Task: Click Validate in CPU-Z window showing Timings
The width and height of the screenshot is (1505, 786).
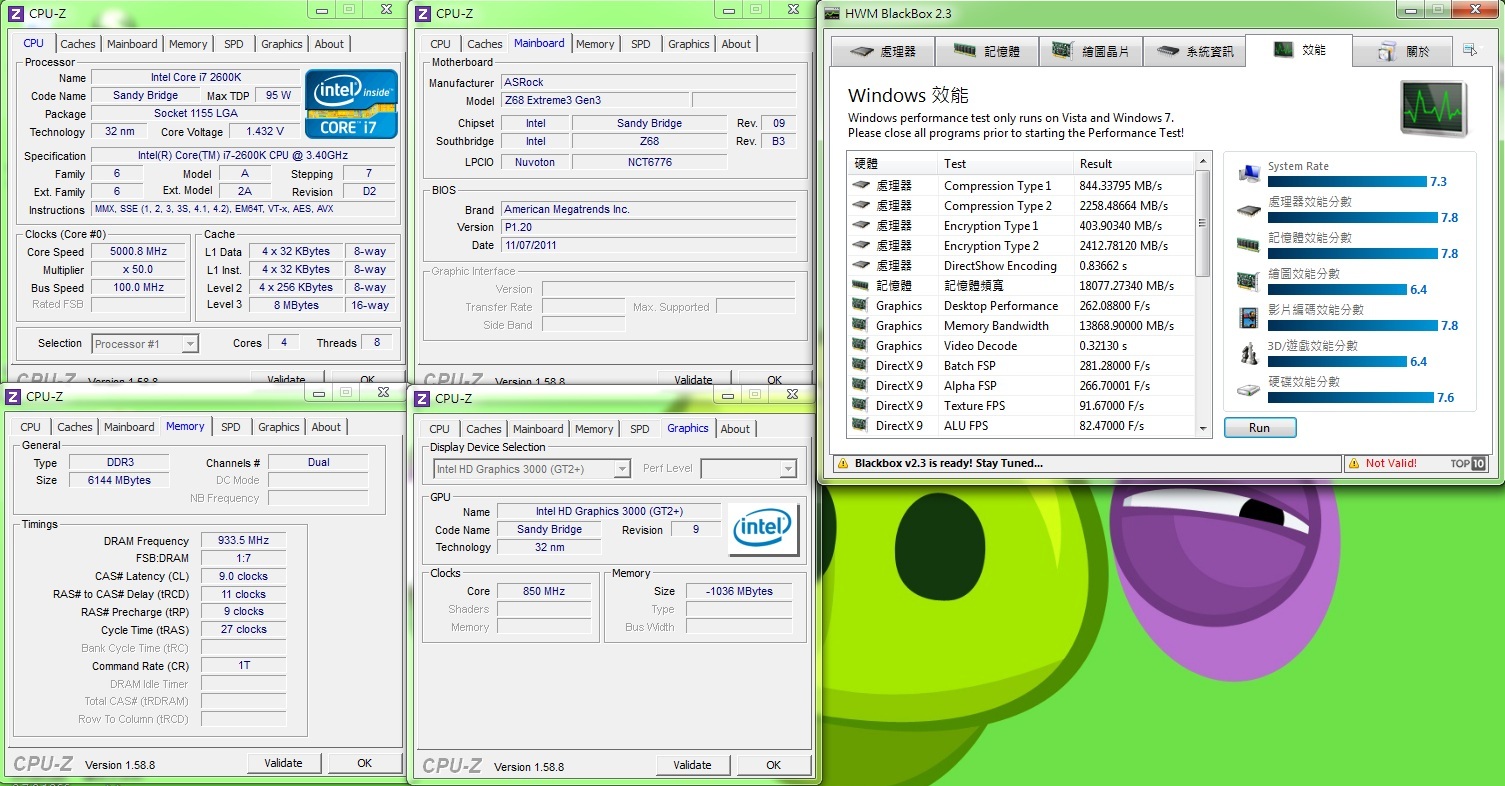Action: coord(283,763)
